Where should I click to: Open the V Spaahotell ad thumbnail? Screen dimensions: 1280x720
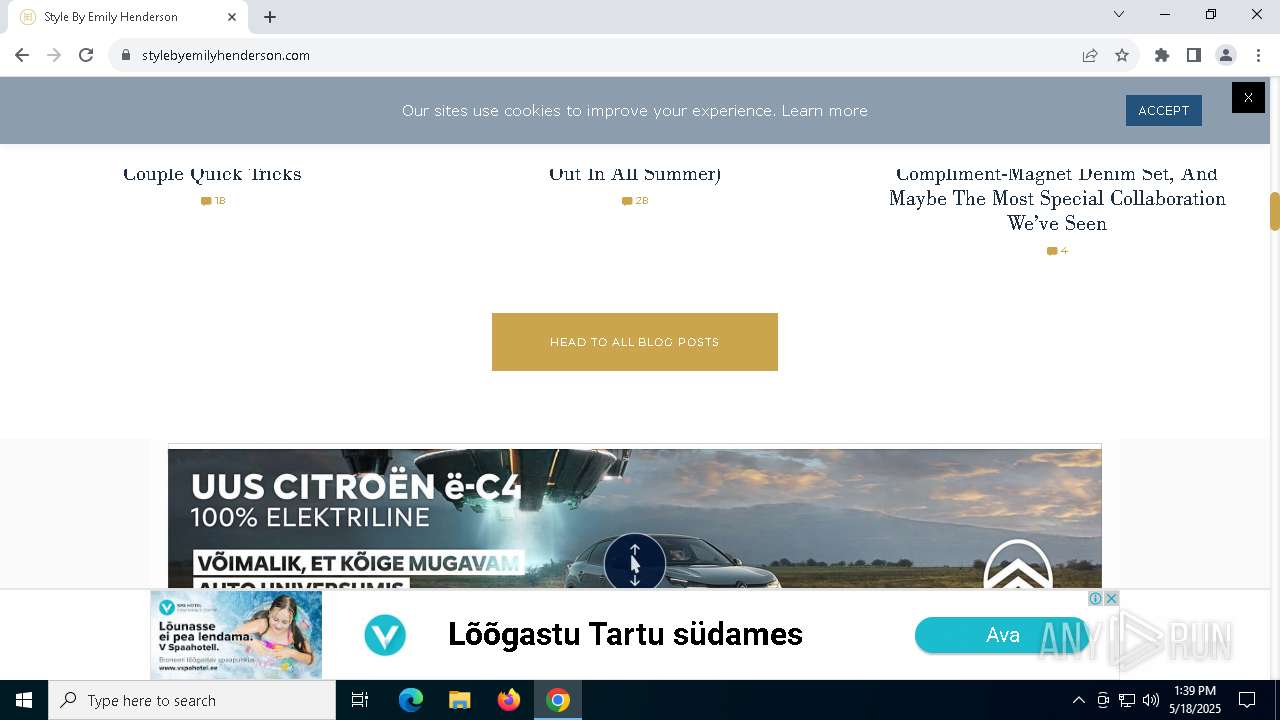pos(236,635)
